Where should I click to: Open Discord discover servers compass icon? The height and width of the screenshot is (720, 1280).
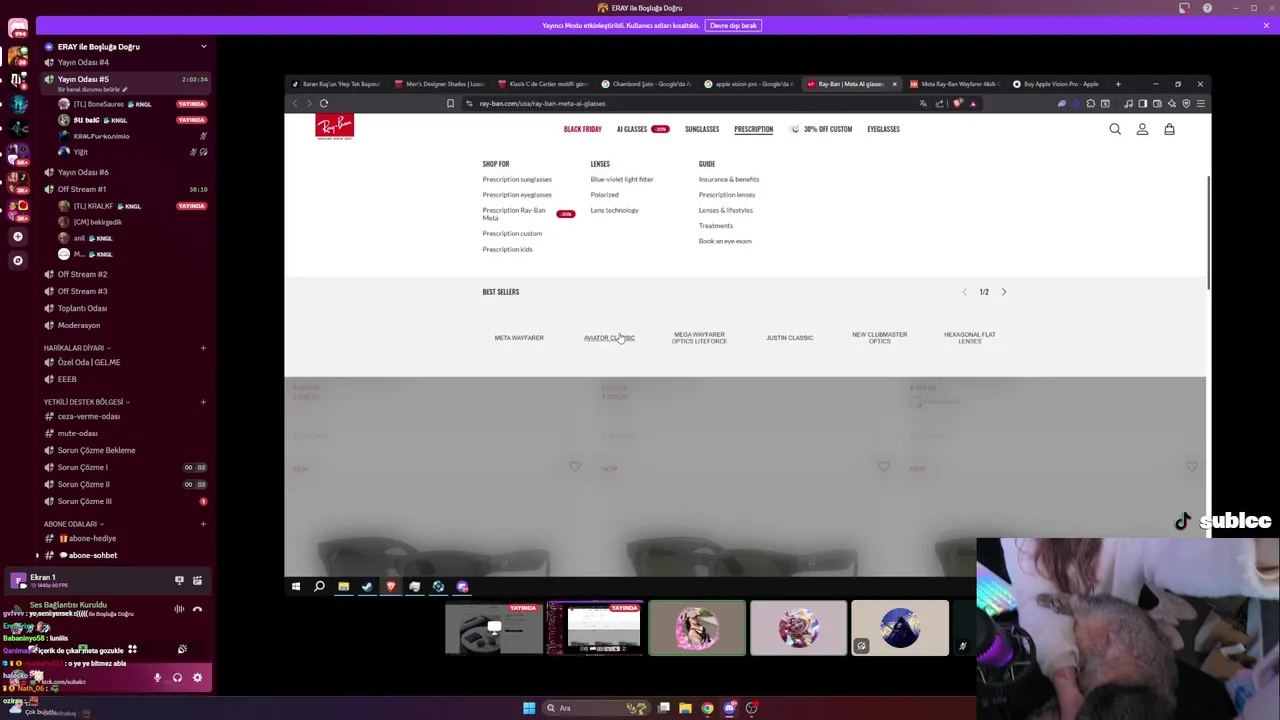pos(18,260)
